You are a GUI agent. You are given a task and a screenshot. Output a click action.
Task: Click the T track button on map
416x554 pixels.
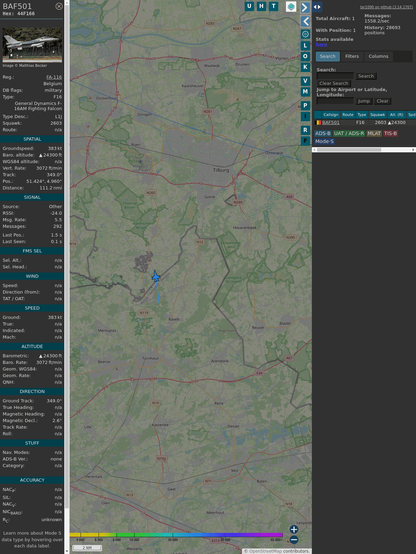point(273,6)
